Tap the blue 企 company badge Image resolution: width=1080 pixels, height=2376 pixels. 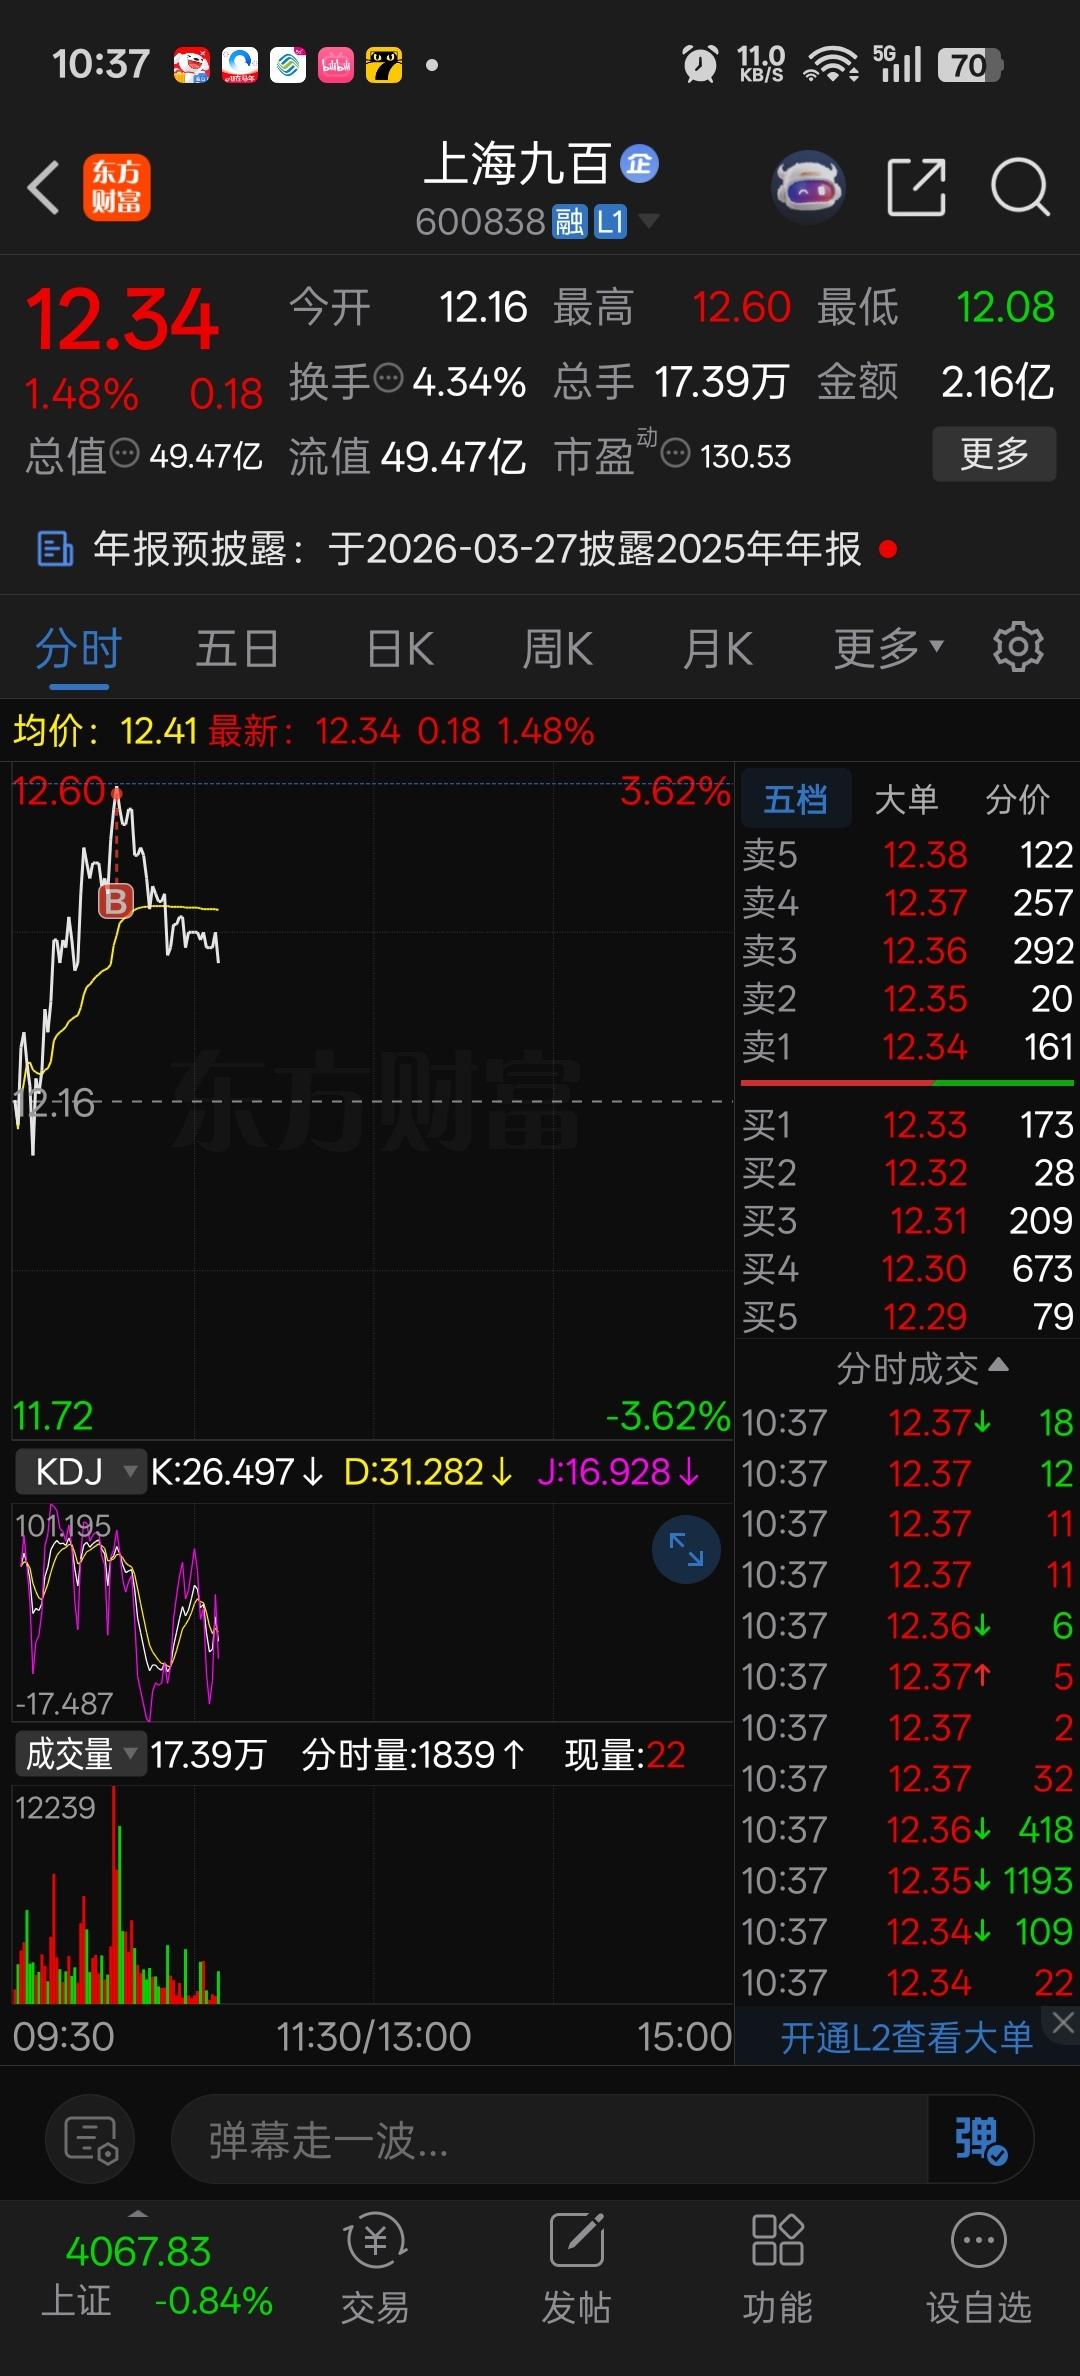(639, 164)
